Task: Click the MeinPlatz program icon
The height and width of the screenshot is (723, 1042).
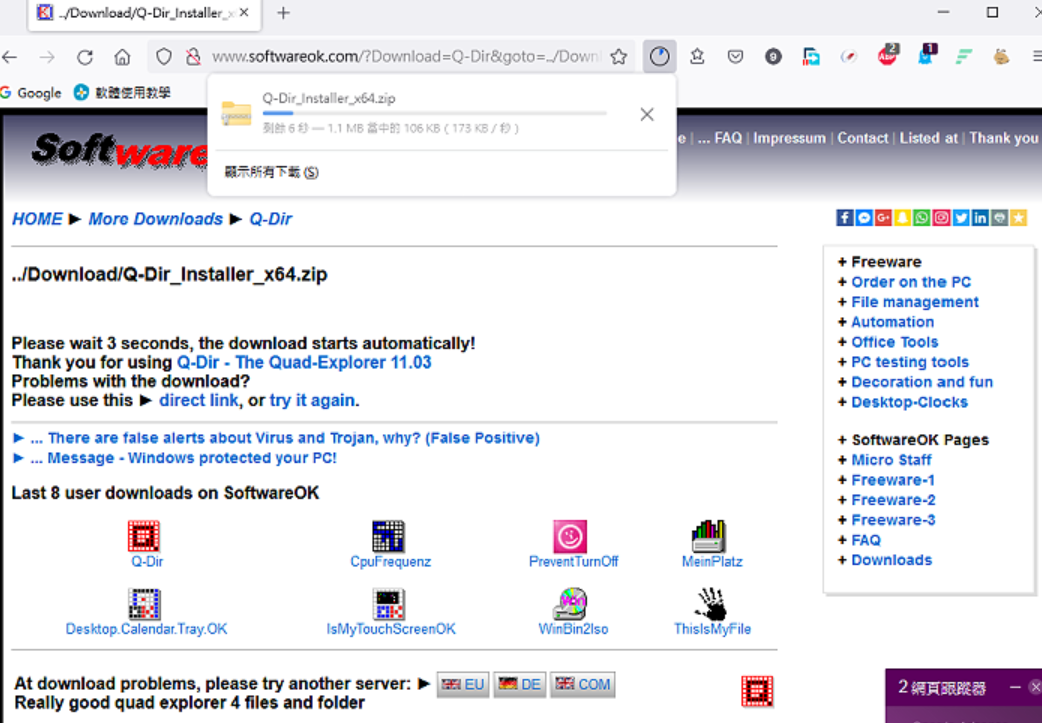Action: pos(708,536)
